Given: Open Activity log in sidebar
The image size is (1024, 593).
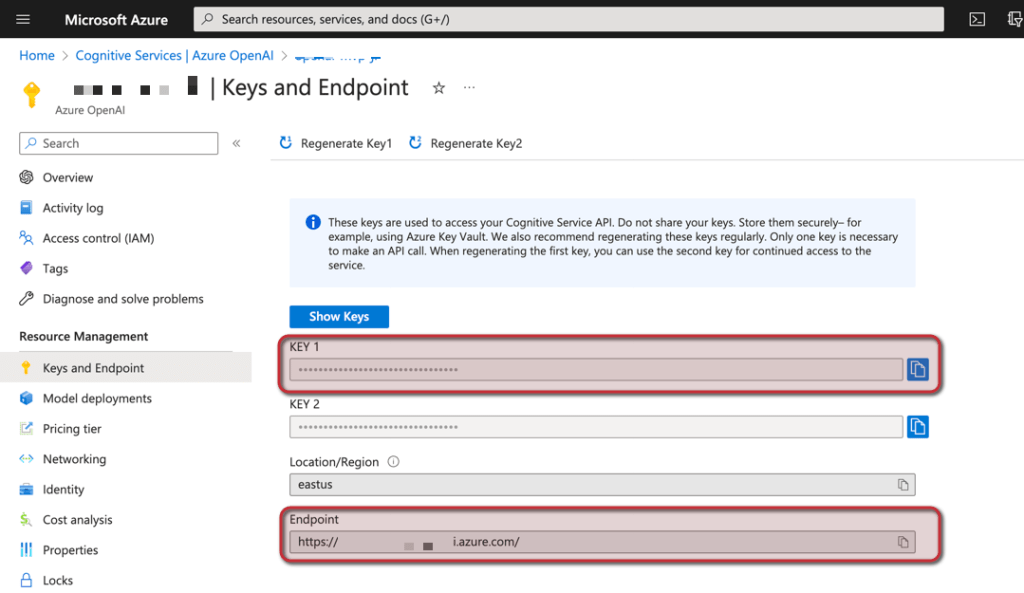Looking at the screenshot, I should 73,208.
